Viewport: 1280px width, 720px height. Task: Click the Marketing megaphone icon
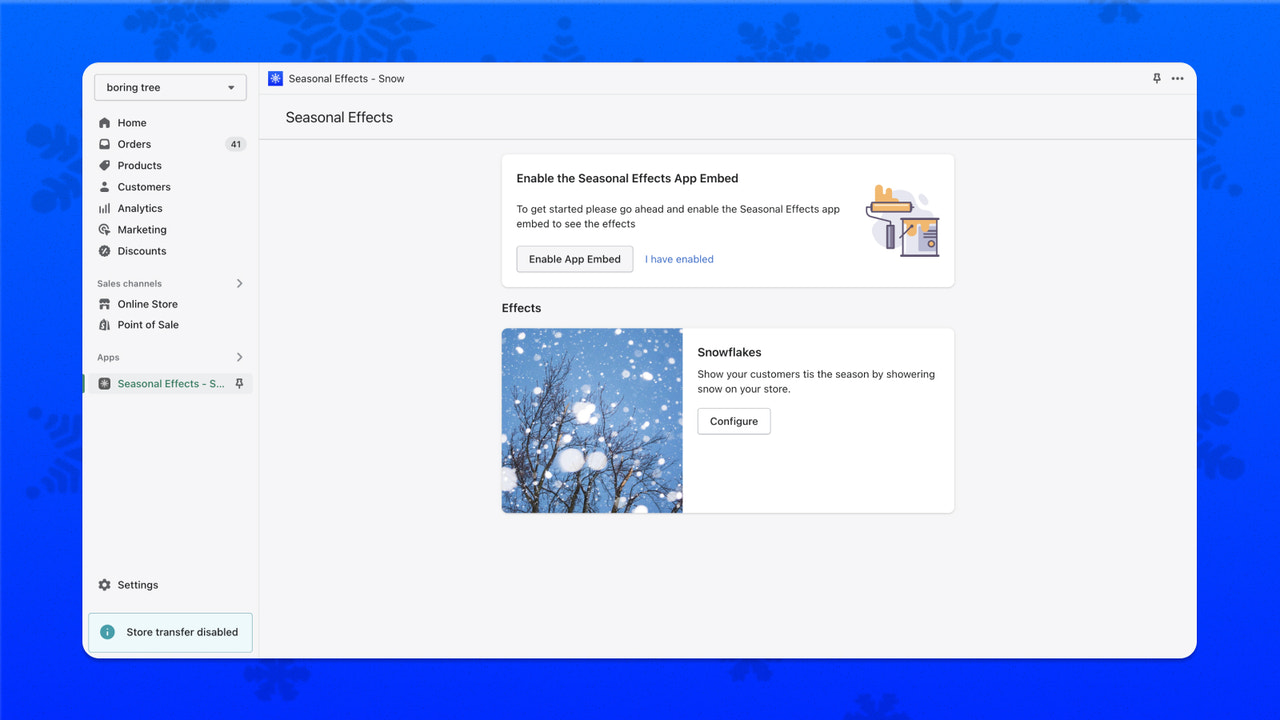coord(105,229)
